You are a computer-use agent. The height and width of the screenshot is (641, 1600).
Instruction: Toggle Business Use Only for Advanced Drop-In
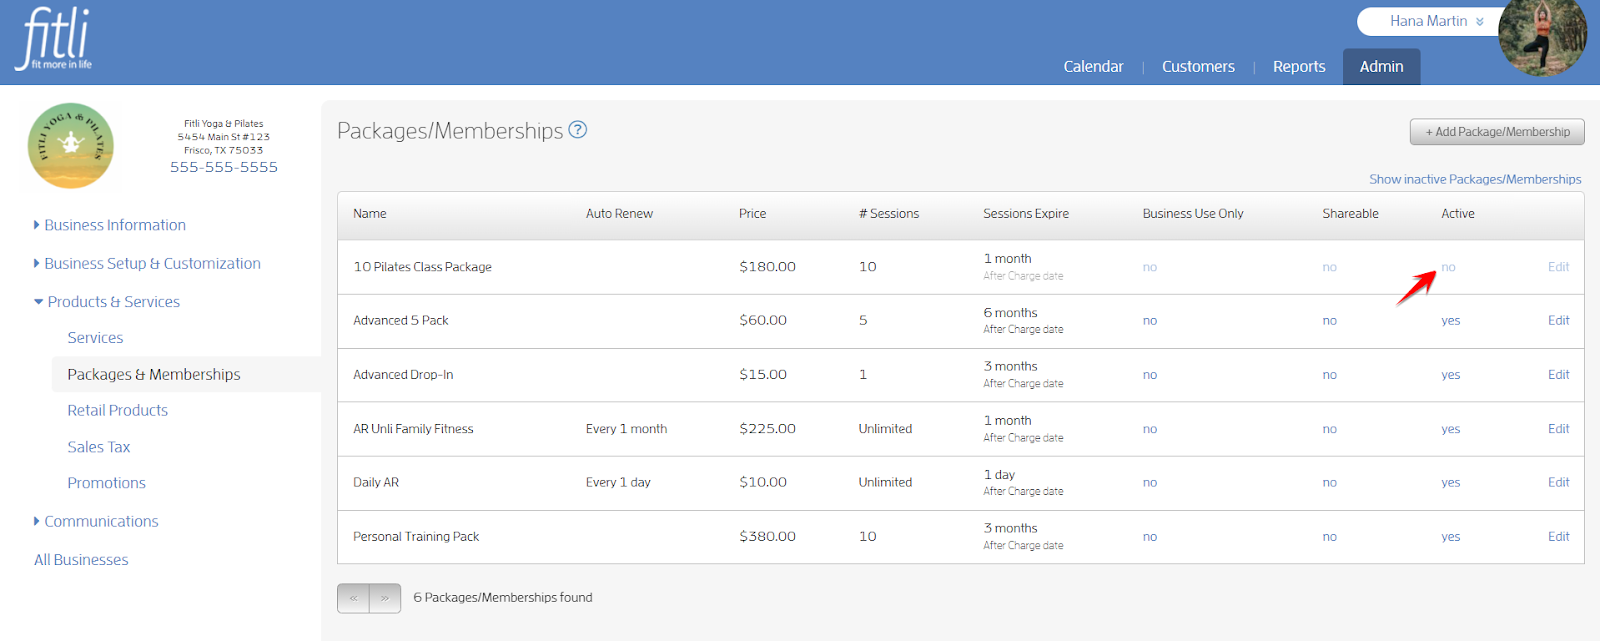pyautogui.click(x=1150, y=375)
